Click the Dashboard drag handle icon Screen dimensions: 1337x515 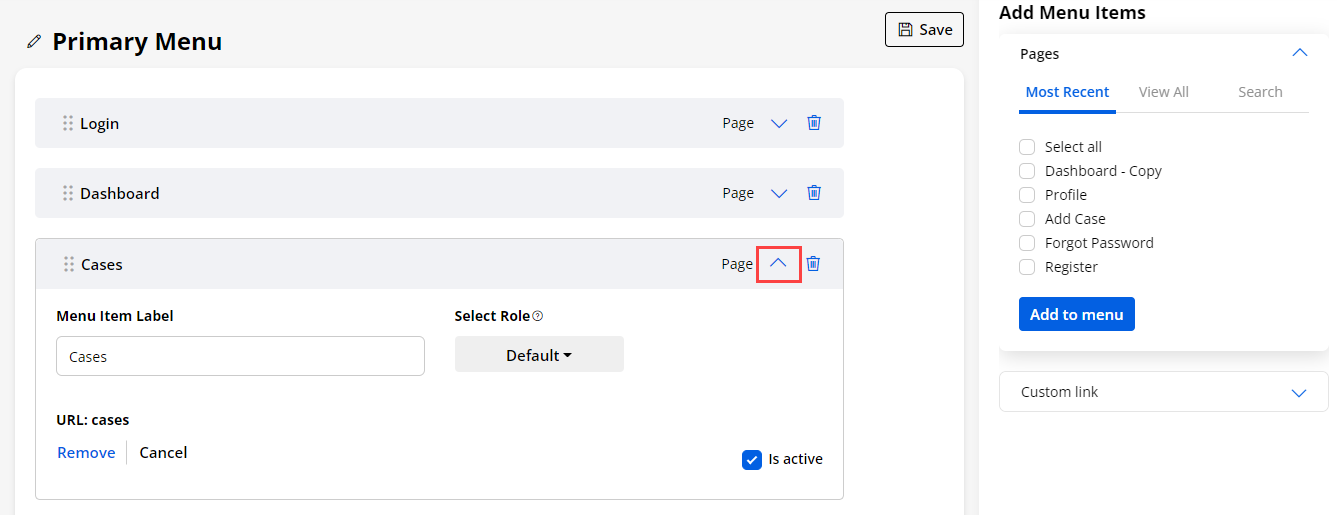click(x=68, y=193)
